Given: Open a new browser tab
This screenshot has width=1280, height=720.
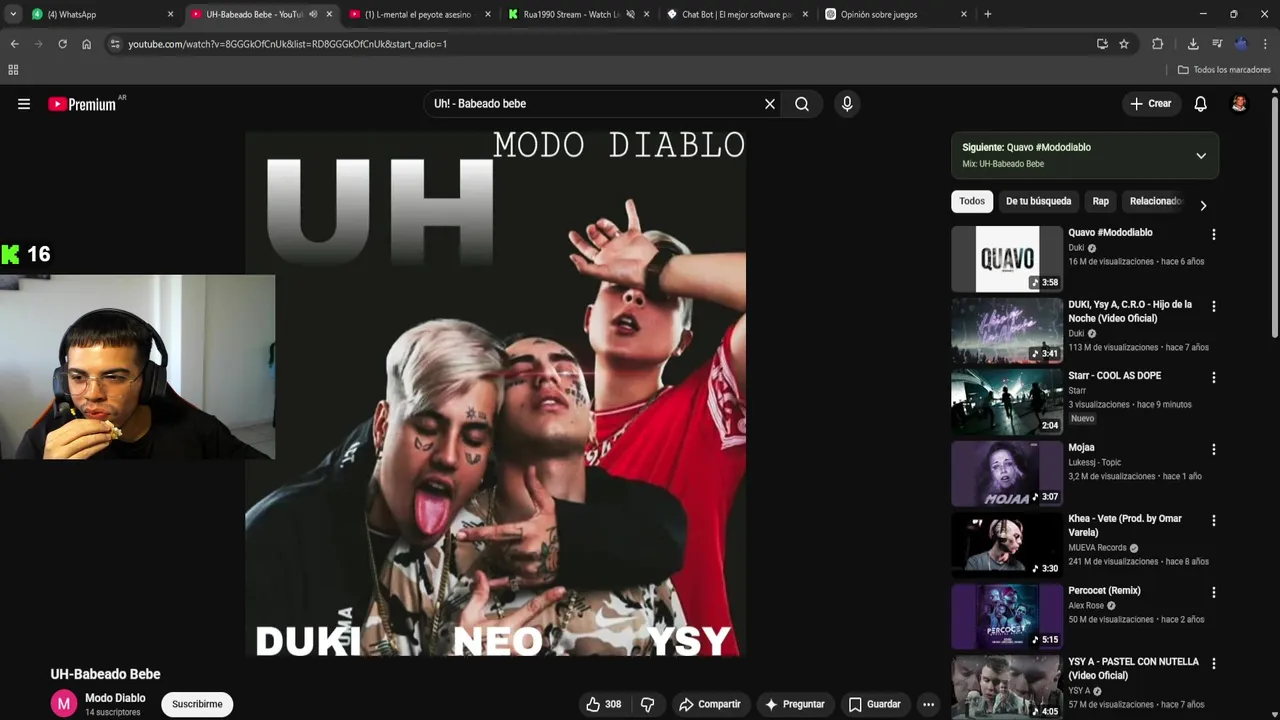Looking at the screenshot, I should (988, 14).
